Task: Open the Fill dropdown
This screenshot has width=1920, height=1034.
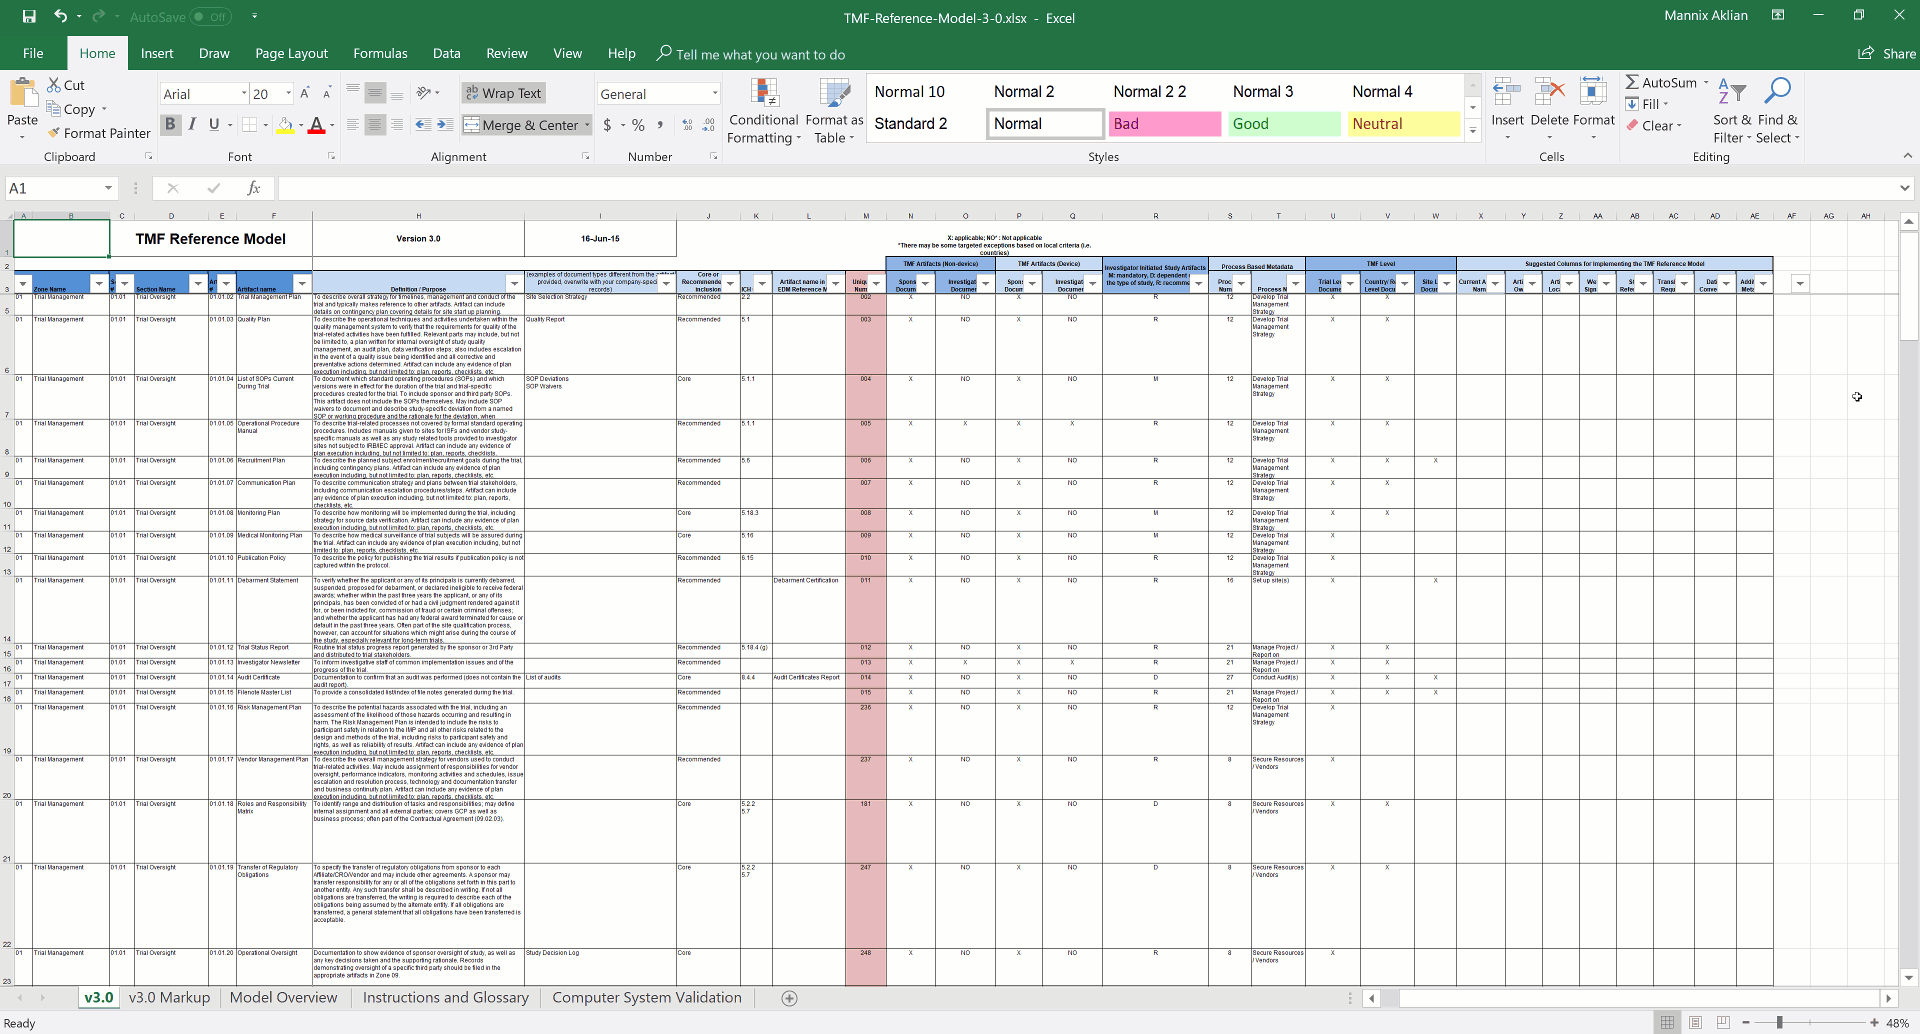Action: [1647, 104]
